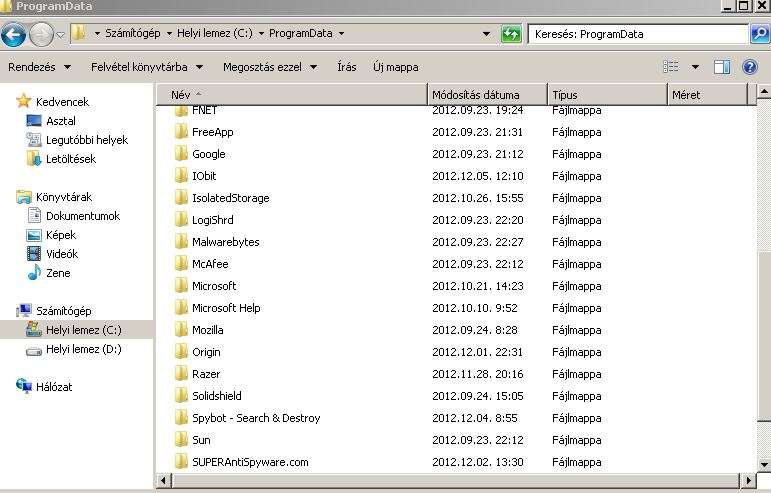This screenshot has height=493, width=771.
Task: Click Helyi lemez (C:) in the address bar
Action: [214, 33]
